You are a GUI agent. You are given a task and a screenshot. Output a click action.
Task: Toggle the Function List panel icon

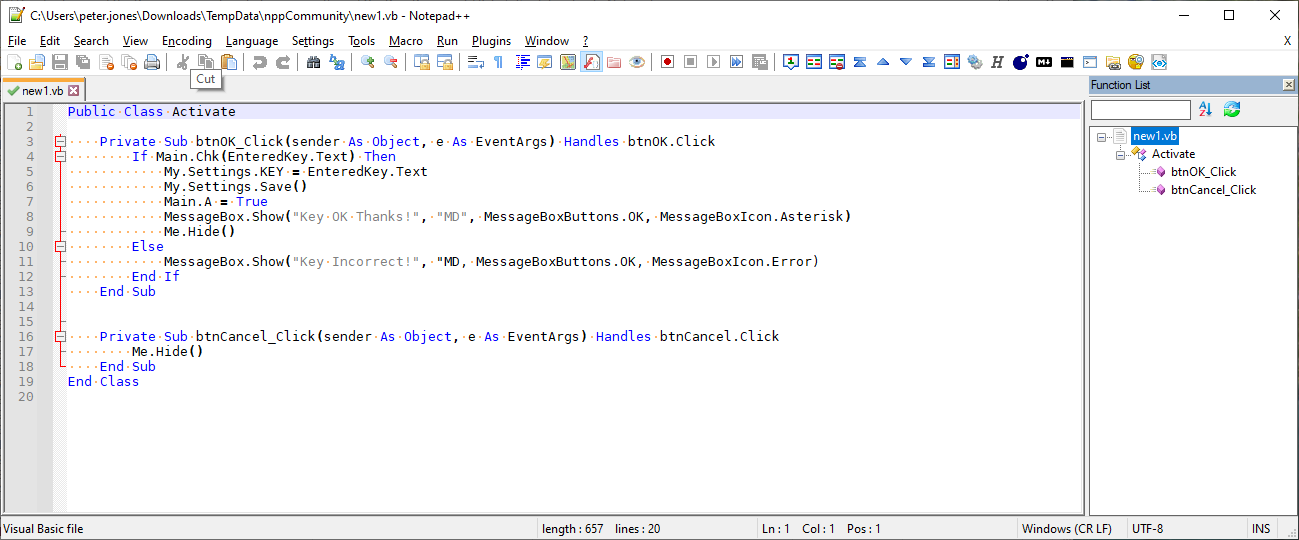point(591,62)
